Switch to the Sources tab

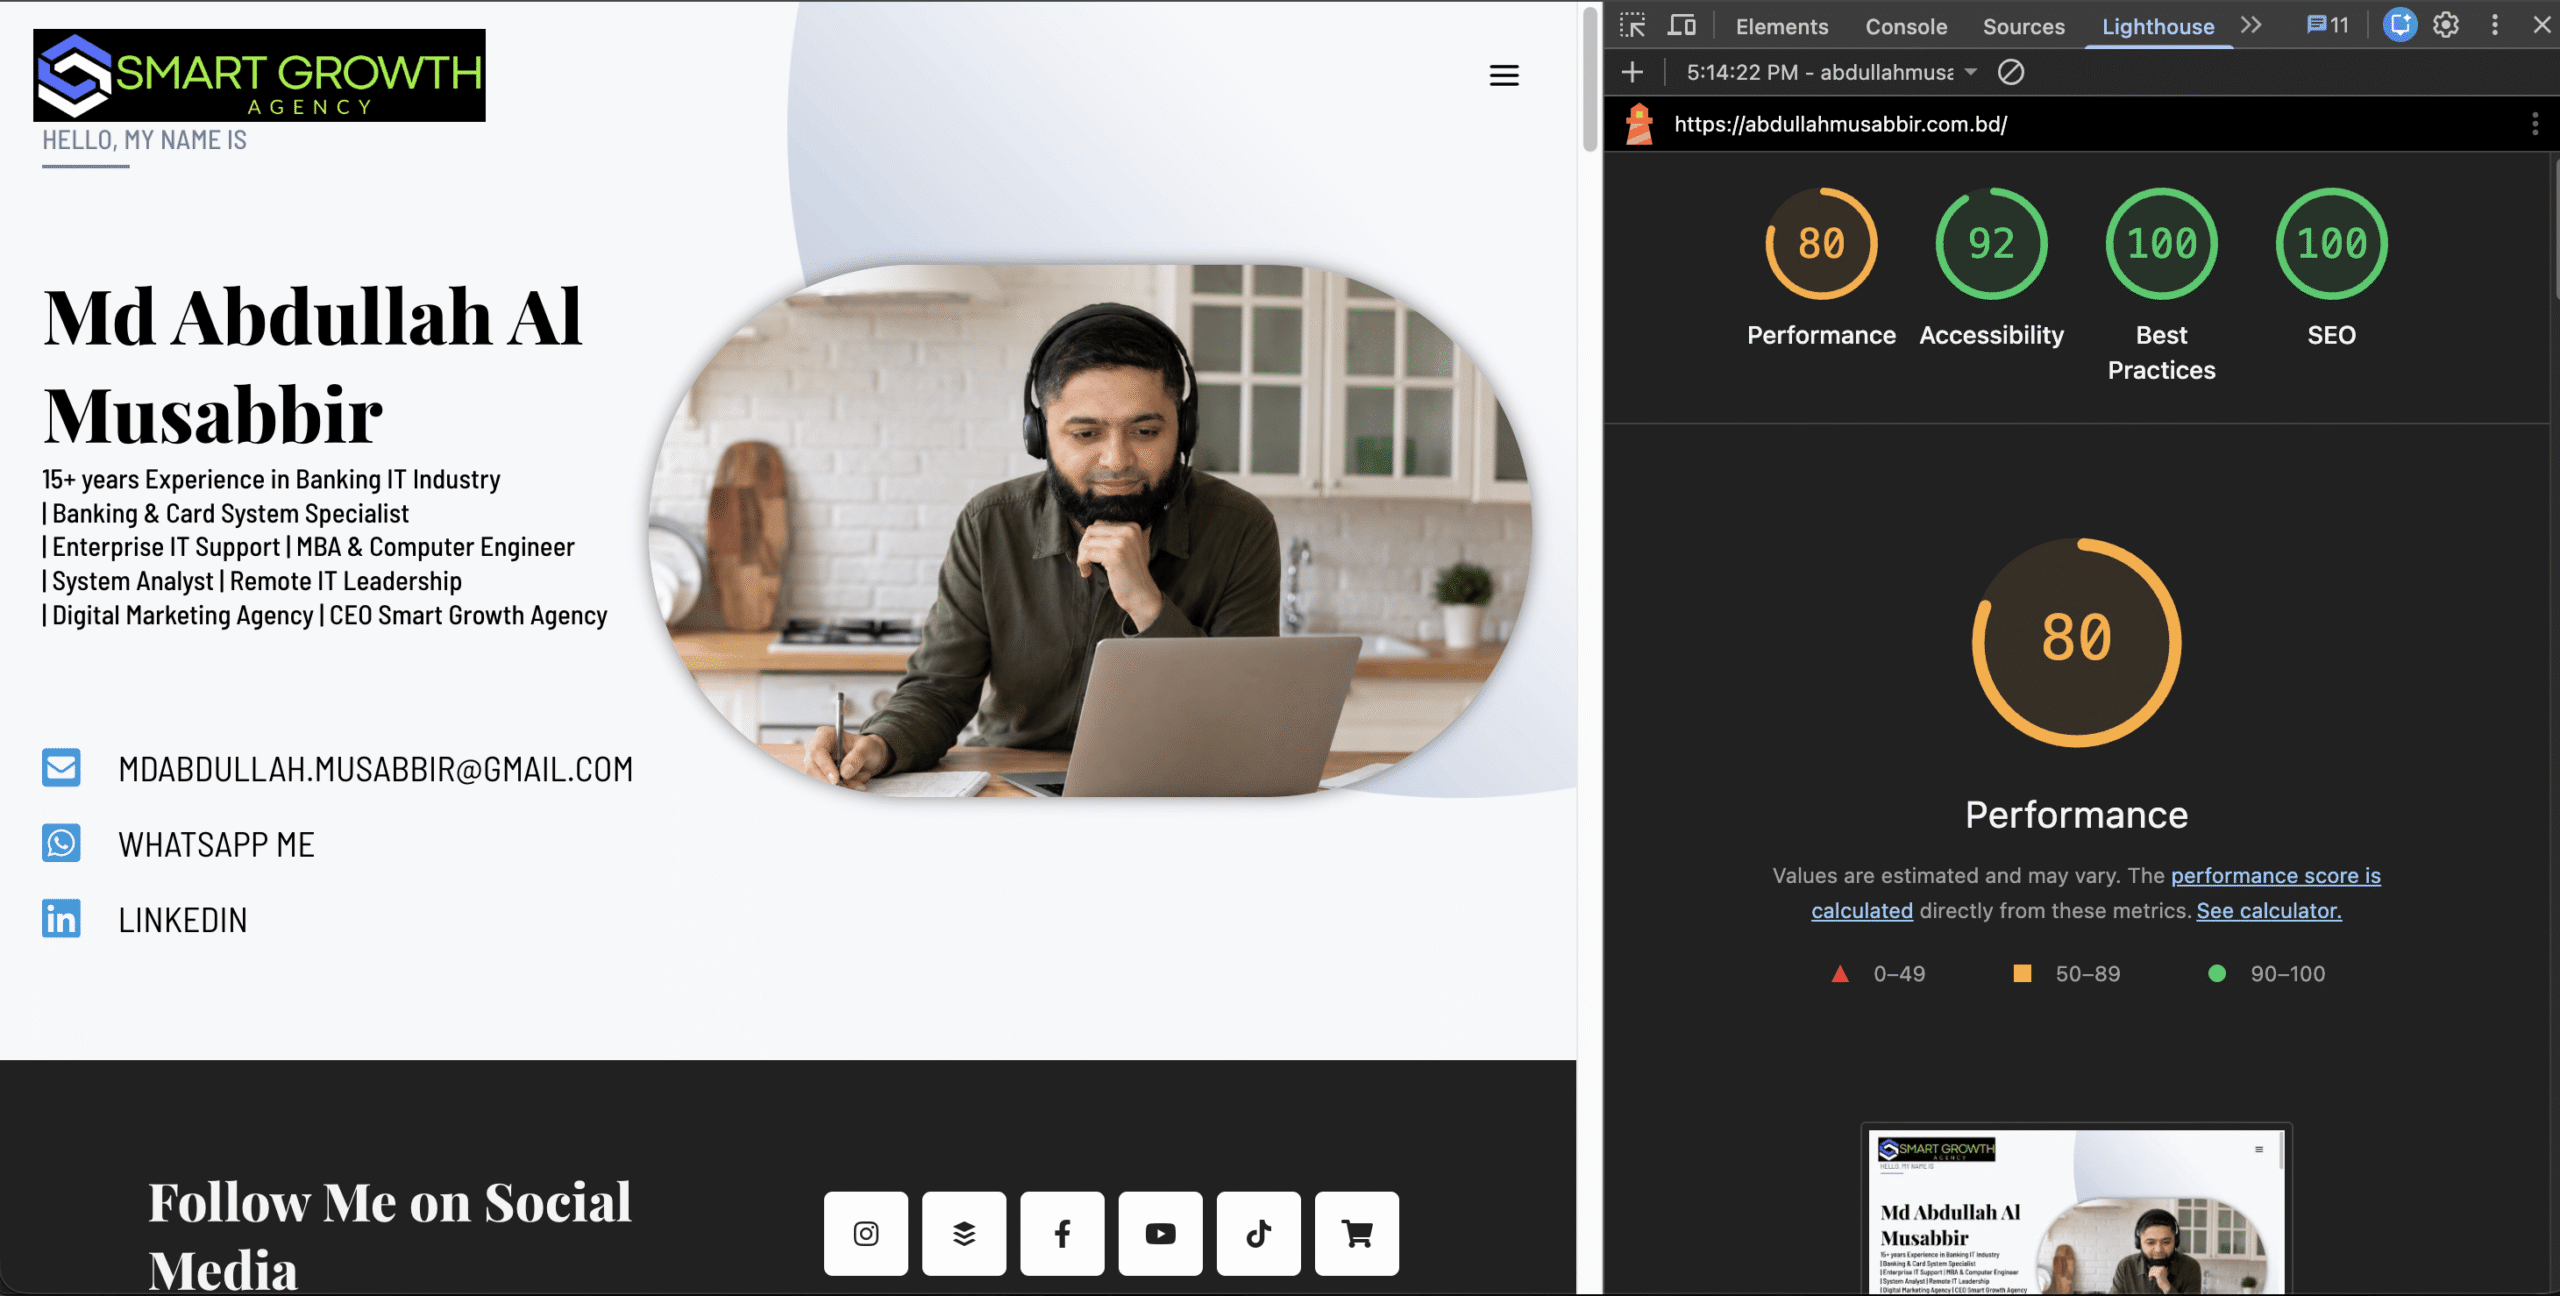click(x=2024, y=27)
